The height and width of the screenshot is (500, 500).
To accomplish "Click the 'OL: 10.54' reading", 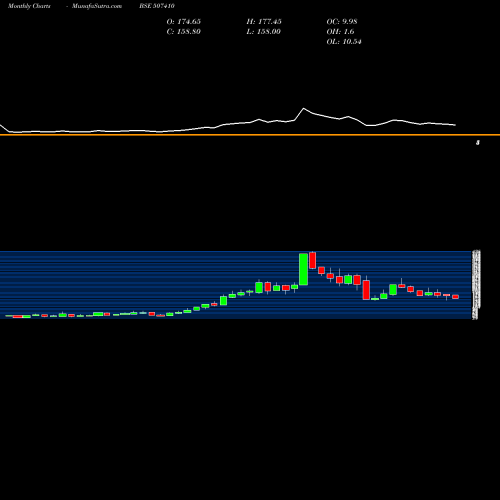I will pyautogui.click(x=344, y=42).
